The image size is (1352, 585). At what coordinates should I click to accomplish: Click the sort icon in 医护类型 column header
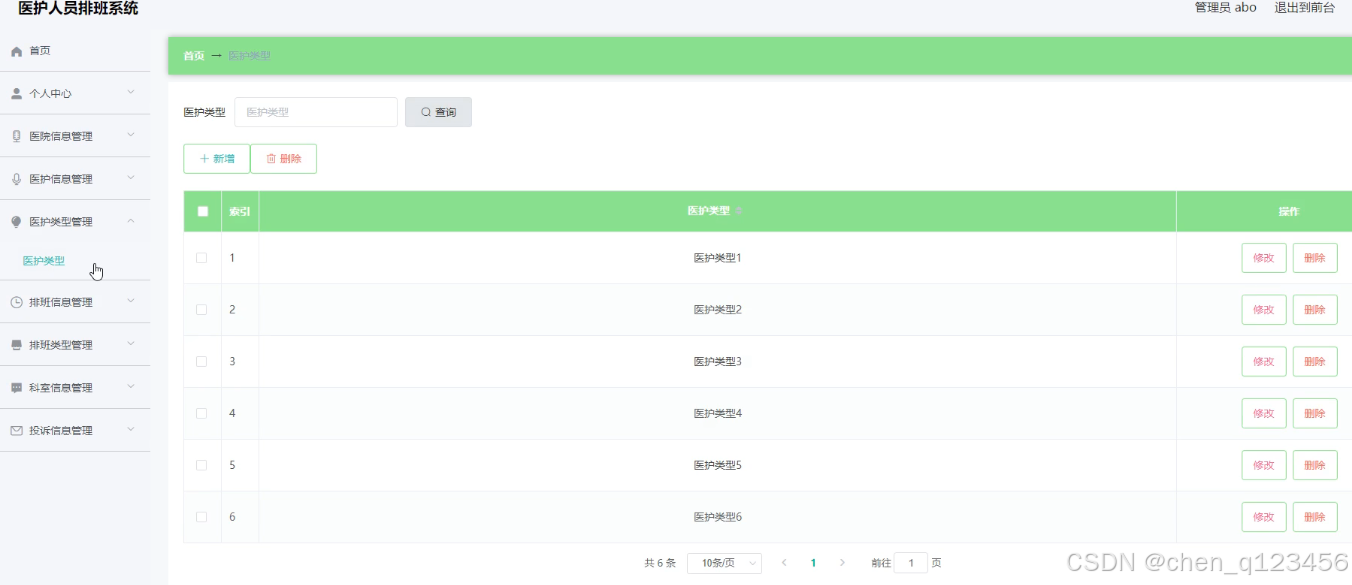pos(739,211)
